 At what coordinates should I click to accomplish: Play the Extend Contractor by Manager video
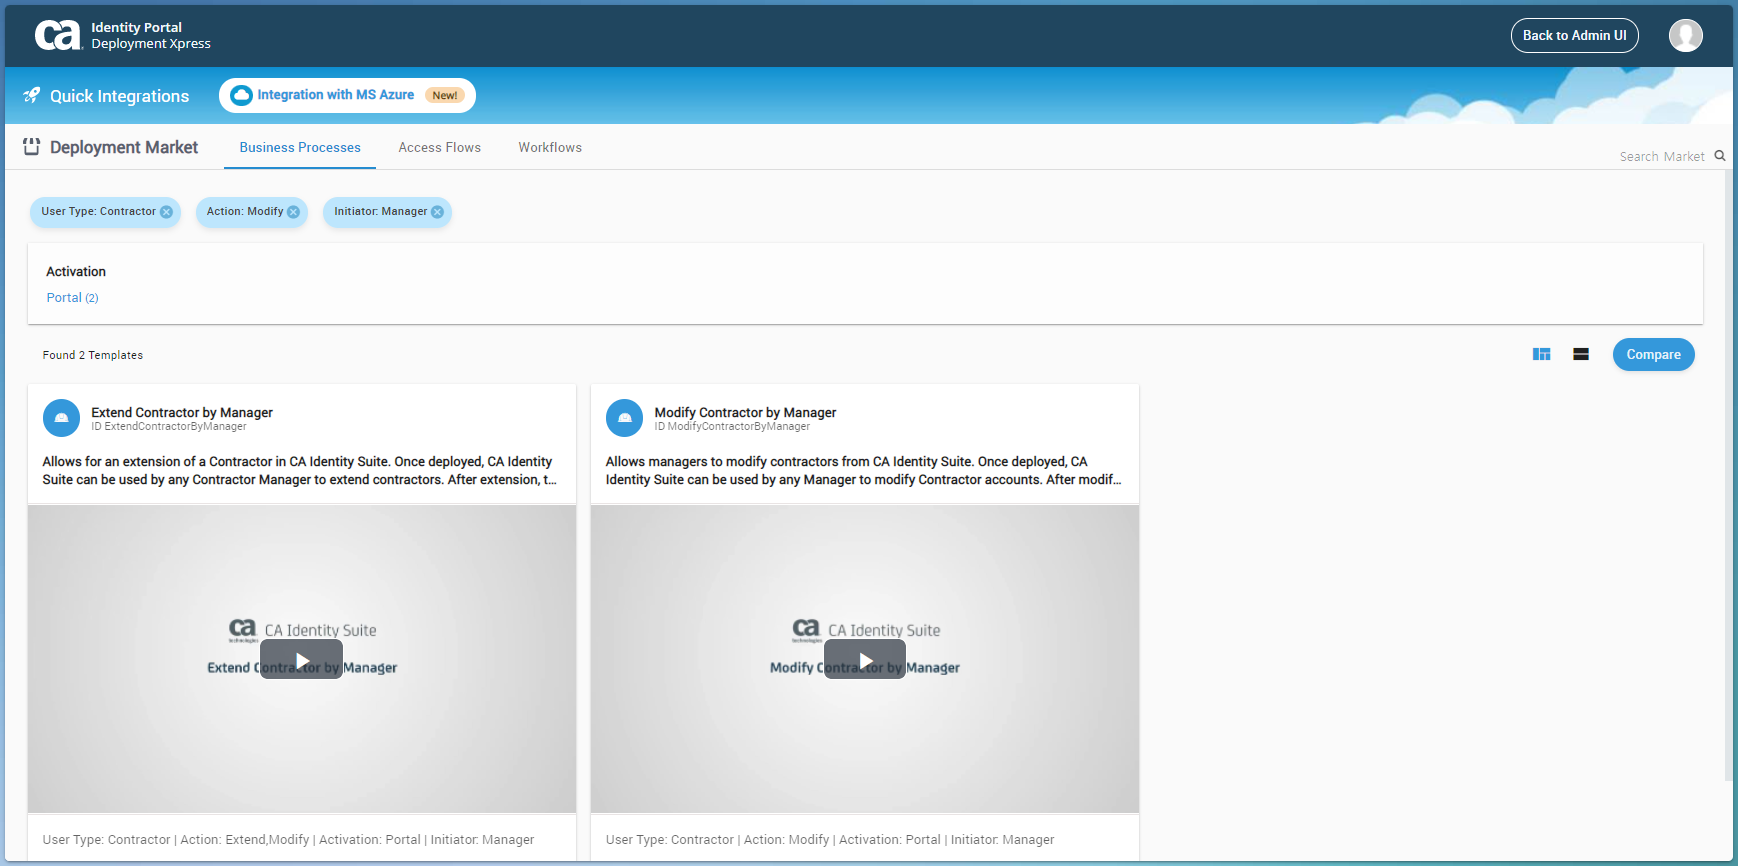pyautogui.click(x=301, y=660)
